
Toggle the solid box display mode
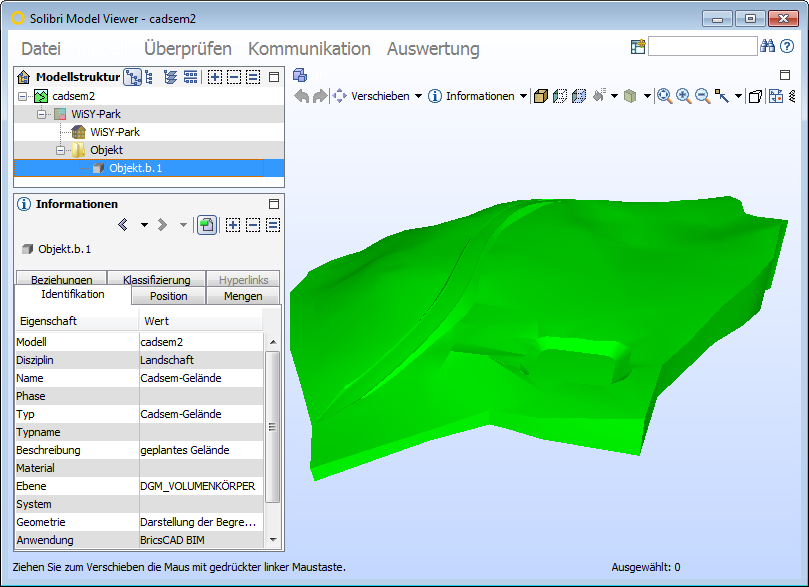click(541, 96)
